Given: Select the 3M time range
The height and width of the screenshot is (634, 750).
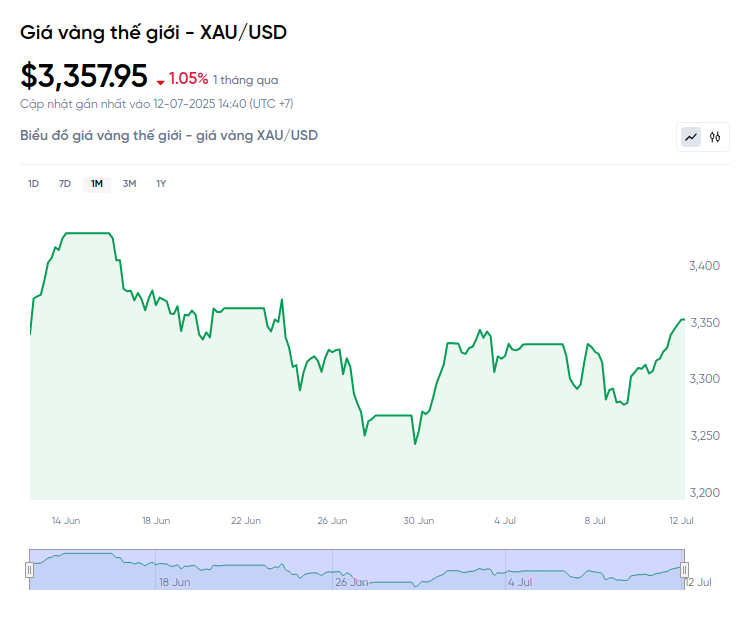Looking at the screenshot, I should 129,184.
